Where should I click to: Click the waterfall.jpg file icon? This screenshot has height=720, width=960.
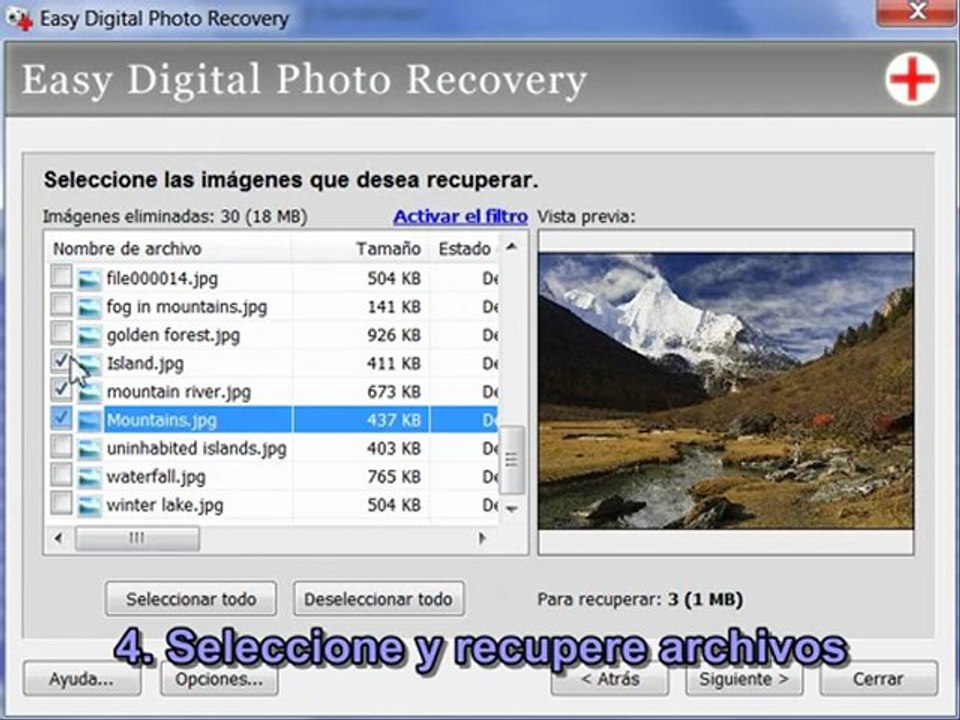click(89, 476)
